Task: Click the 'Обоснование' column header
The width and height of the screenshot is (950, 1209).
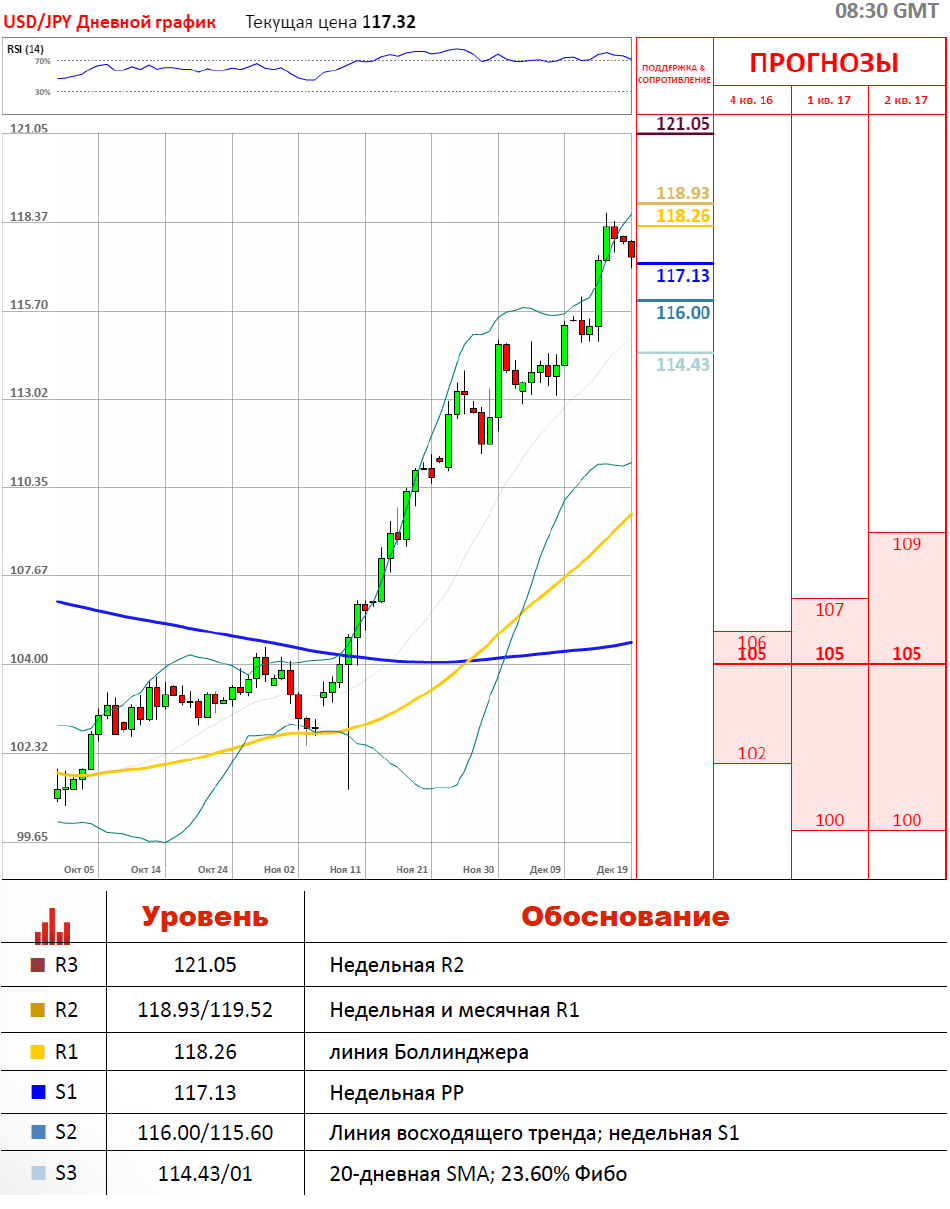Action: pyautogui.click(x=625, y=917)
